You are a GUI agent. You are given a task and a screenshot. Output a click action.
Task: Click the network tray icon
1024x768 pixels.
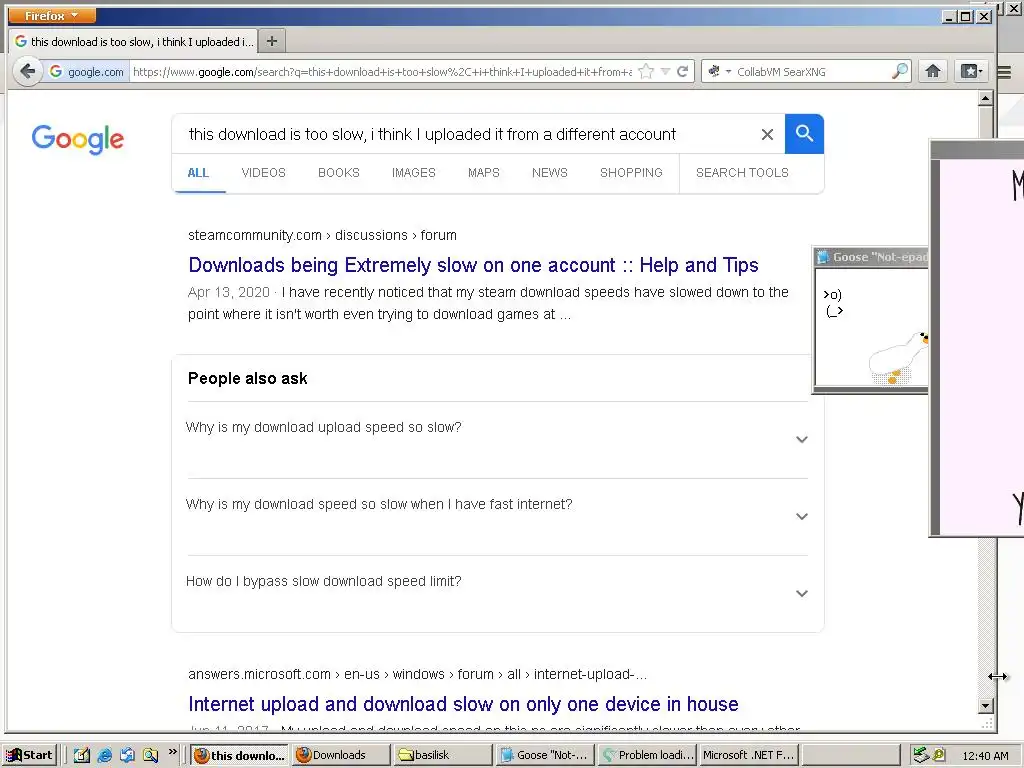[x=921, y=755]
